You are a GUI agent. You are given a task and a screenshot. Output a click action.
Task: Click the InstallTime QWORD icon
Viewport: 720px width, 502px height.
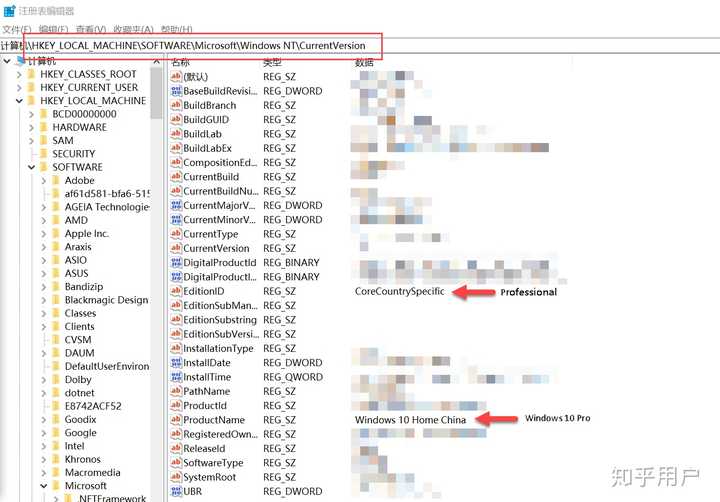(176, 377)
